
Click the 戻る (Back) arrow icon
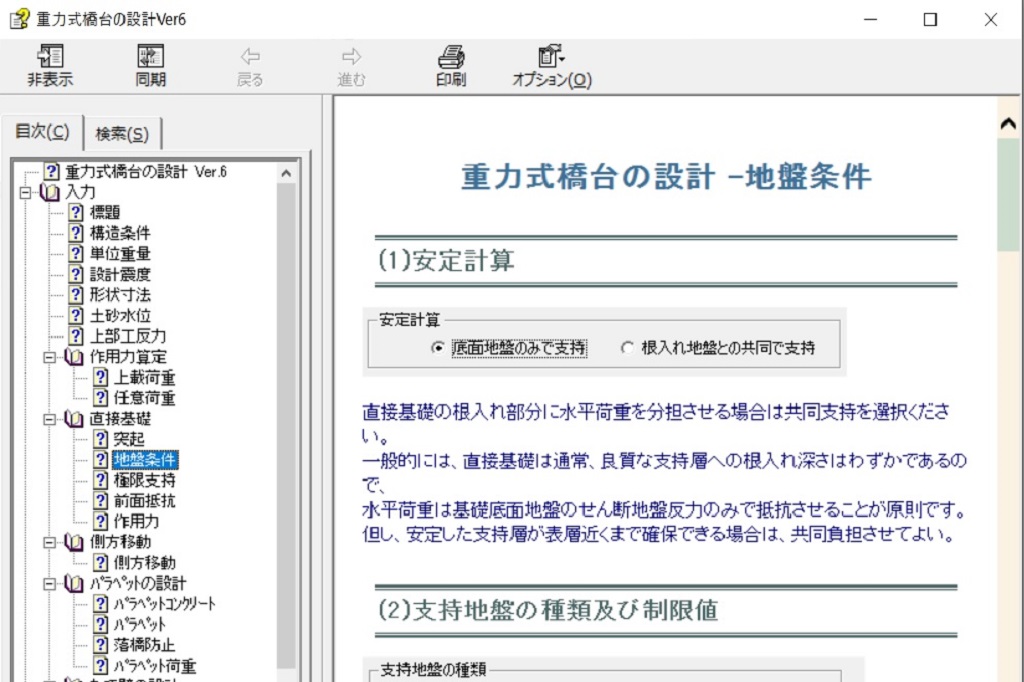(x=250, y=57)
